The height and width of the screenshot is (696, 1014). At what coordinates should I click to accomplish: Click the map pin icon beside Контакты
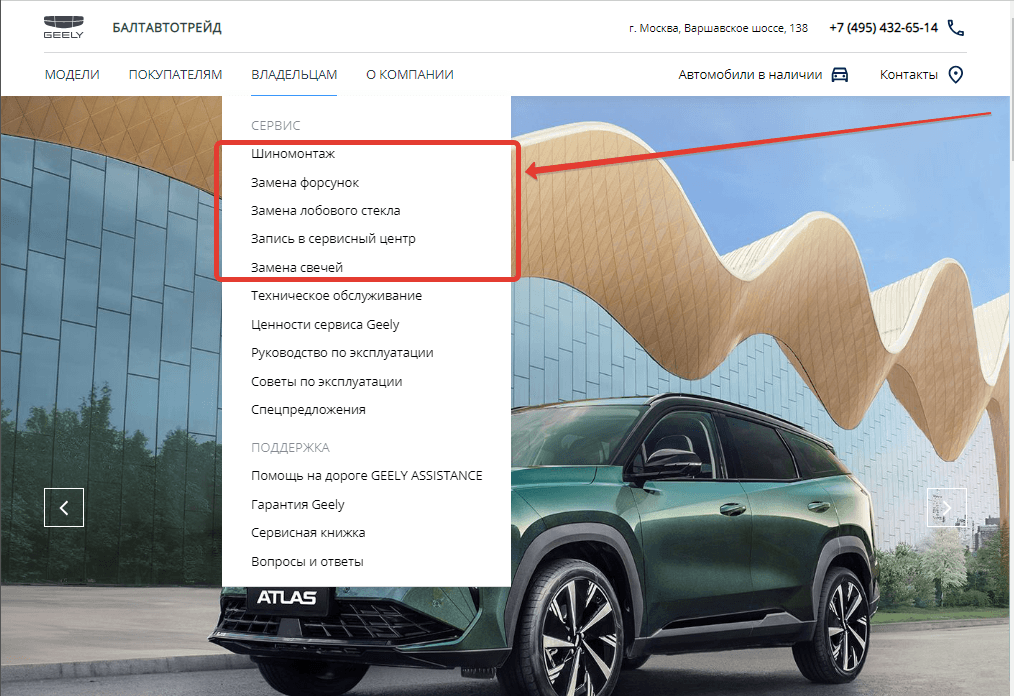[955, 74]
